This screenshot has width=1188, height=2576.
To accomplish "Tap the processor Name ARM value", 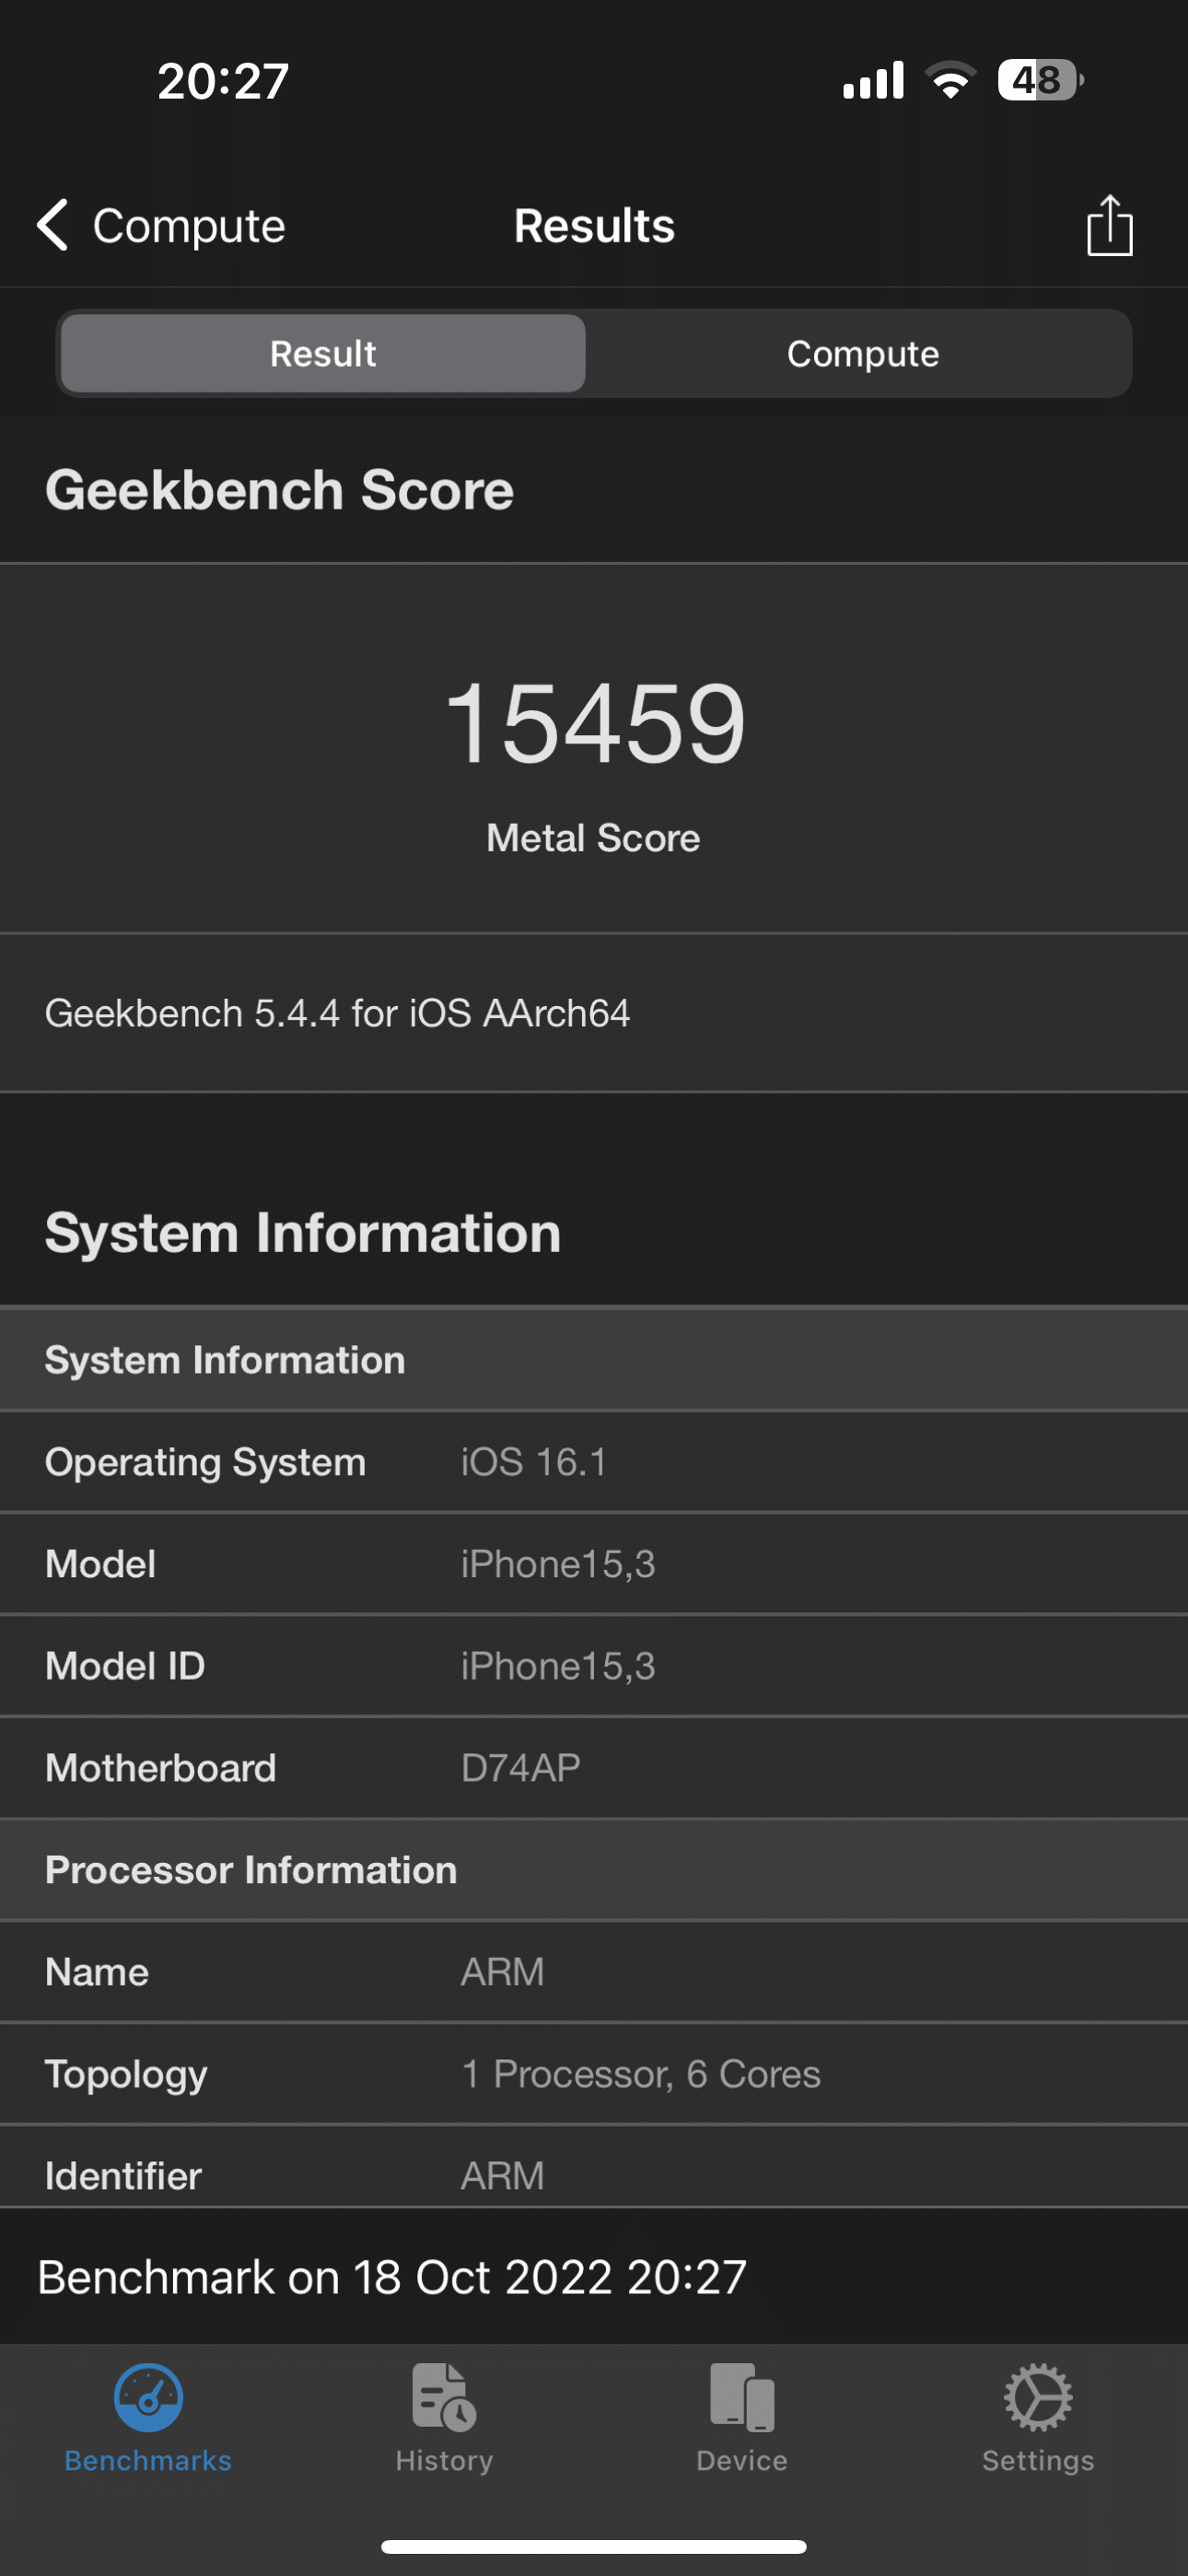I will [x=502, y=1972].
